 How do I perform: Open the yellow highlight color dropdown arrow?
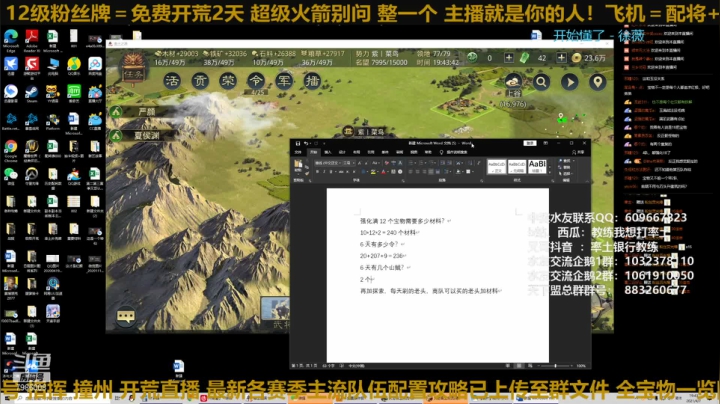[378, 172]
